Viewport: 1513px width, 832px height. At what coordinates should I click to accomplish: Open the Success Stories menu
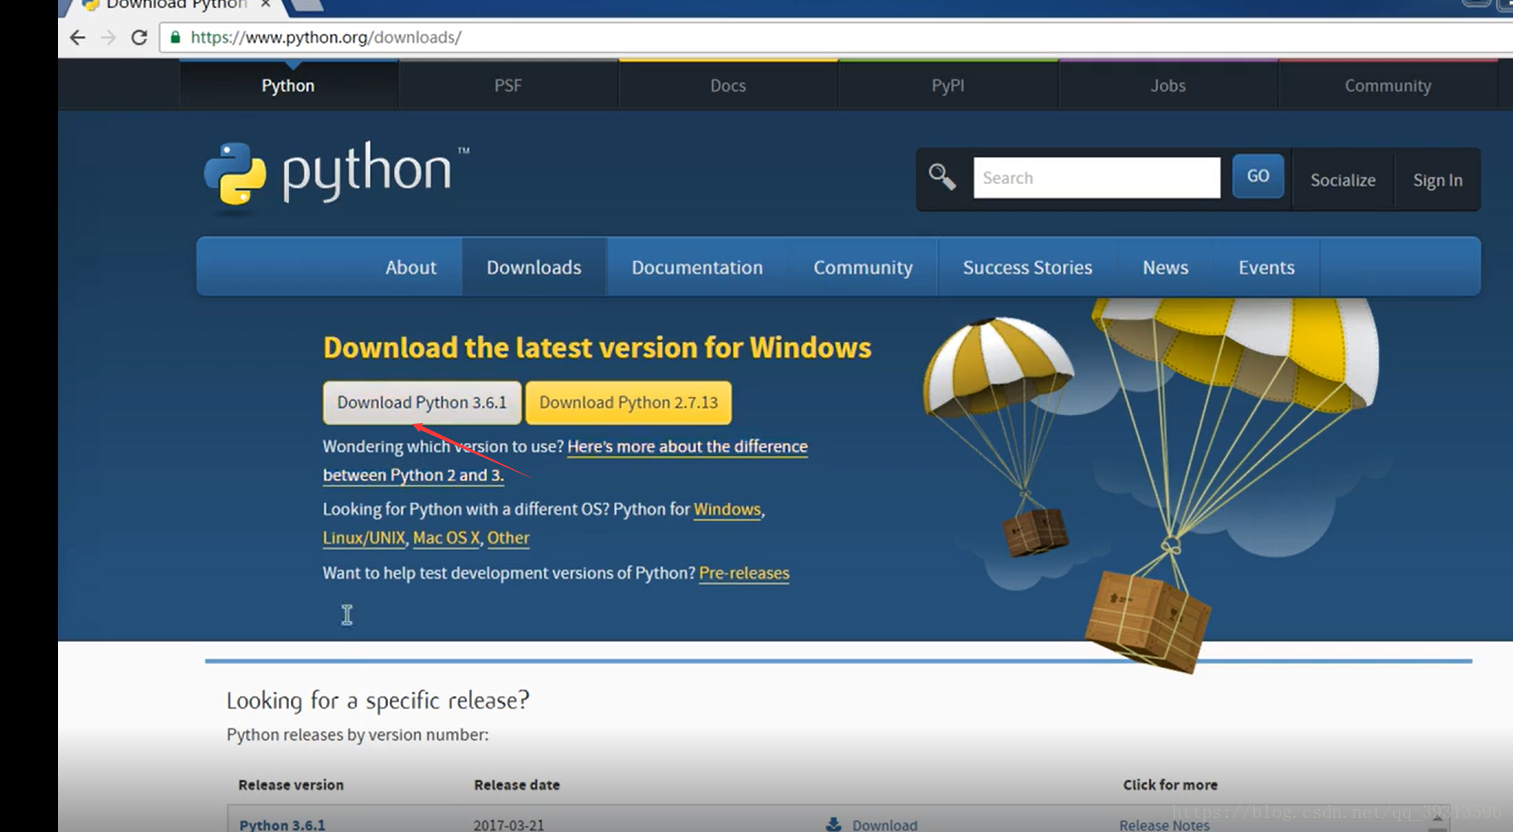click(x=1027, y=267)
